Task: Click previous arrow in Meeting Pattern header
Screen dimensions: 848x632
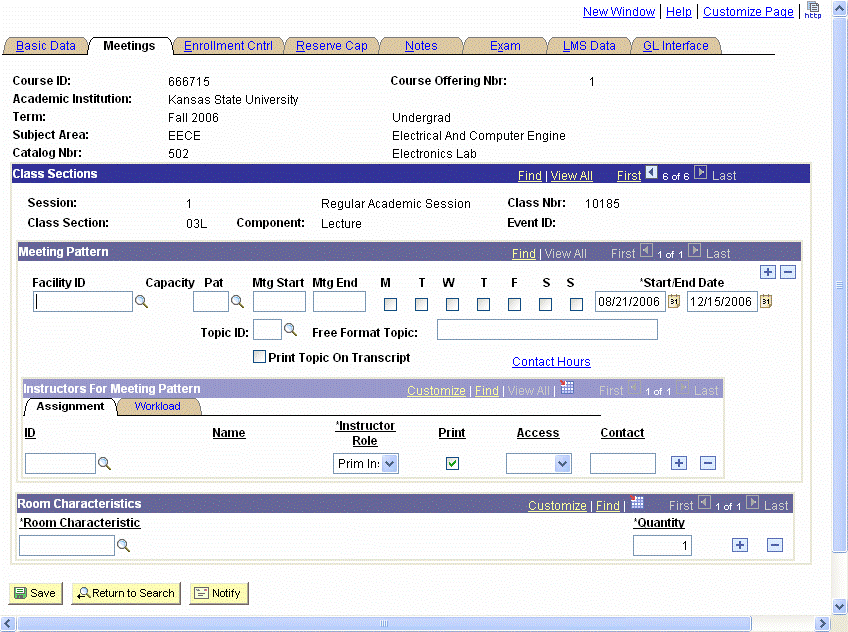Action: click(646, 251)
